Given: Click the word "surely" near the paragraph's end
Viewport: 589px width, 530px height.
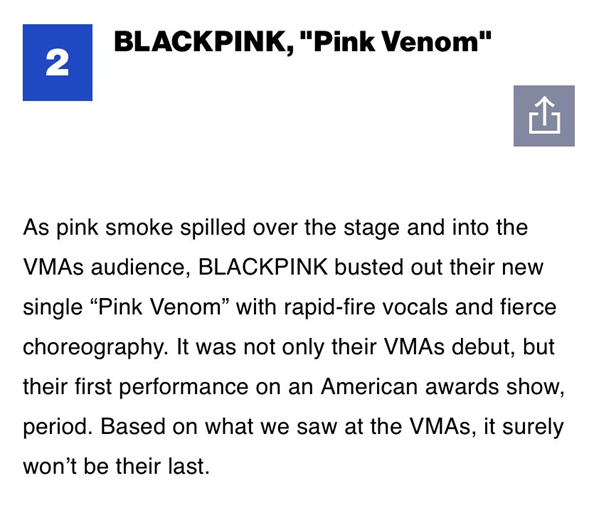Looking at the screenshot, I should pyautogui.click(x=533, y=427).
